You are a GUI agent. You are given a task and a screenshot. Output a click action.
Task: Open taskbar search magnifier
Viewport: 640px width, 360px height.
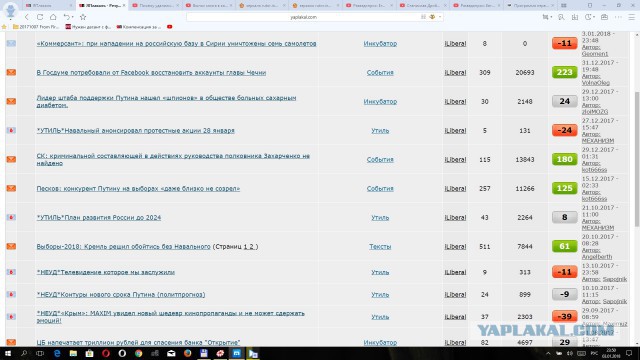pos(24,353)
